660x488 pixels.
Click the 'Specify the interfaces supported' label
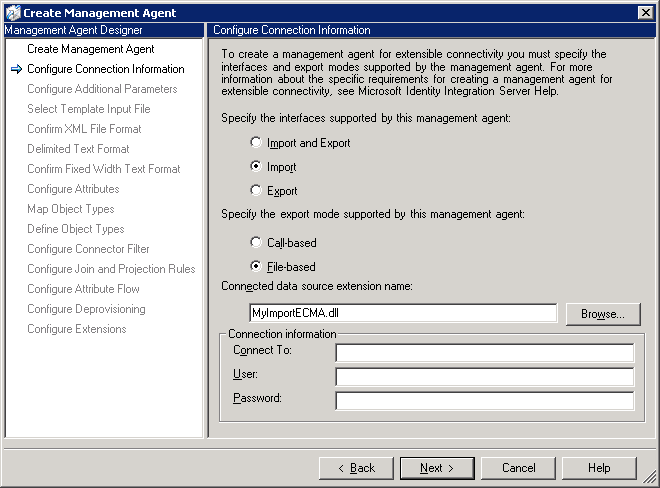click(x=366, y=118)
